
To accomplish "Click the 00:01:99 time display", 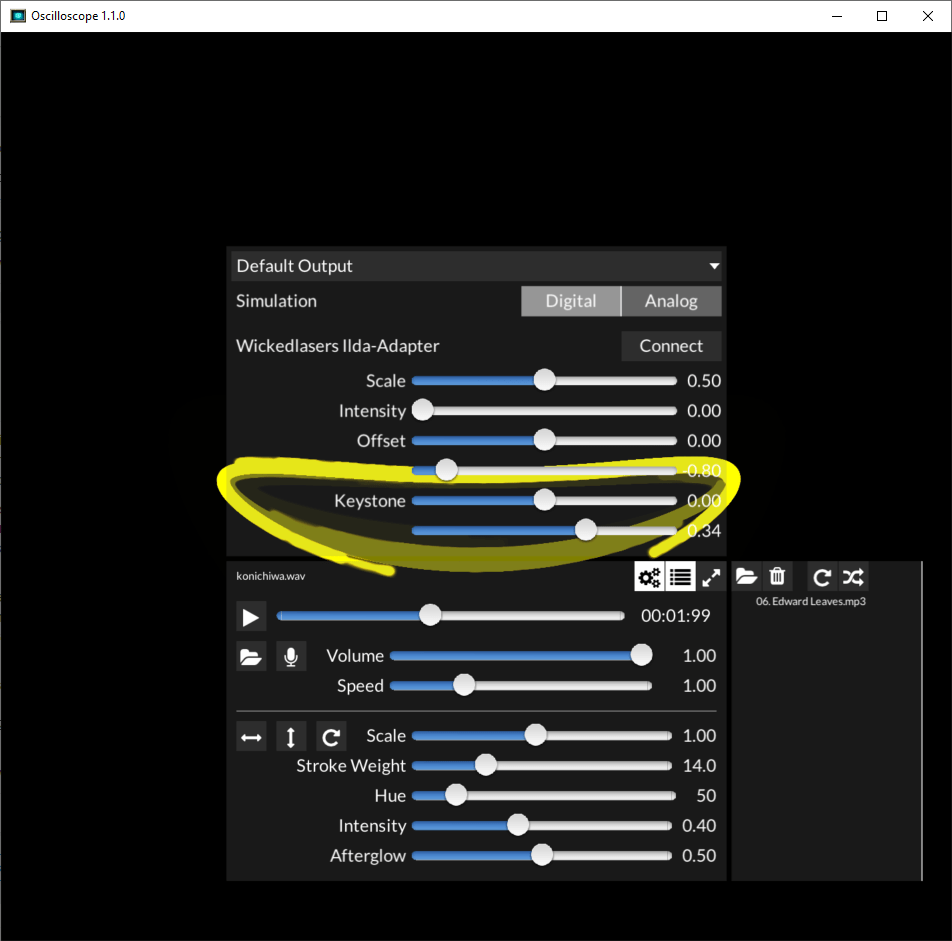I will point(676,616).
